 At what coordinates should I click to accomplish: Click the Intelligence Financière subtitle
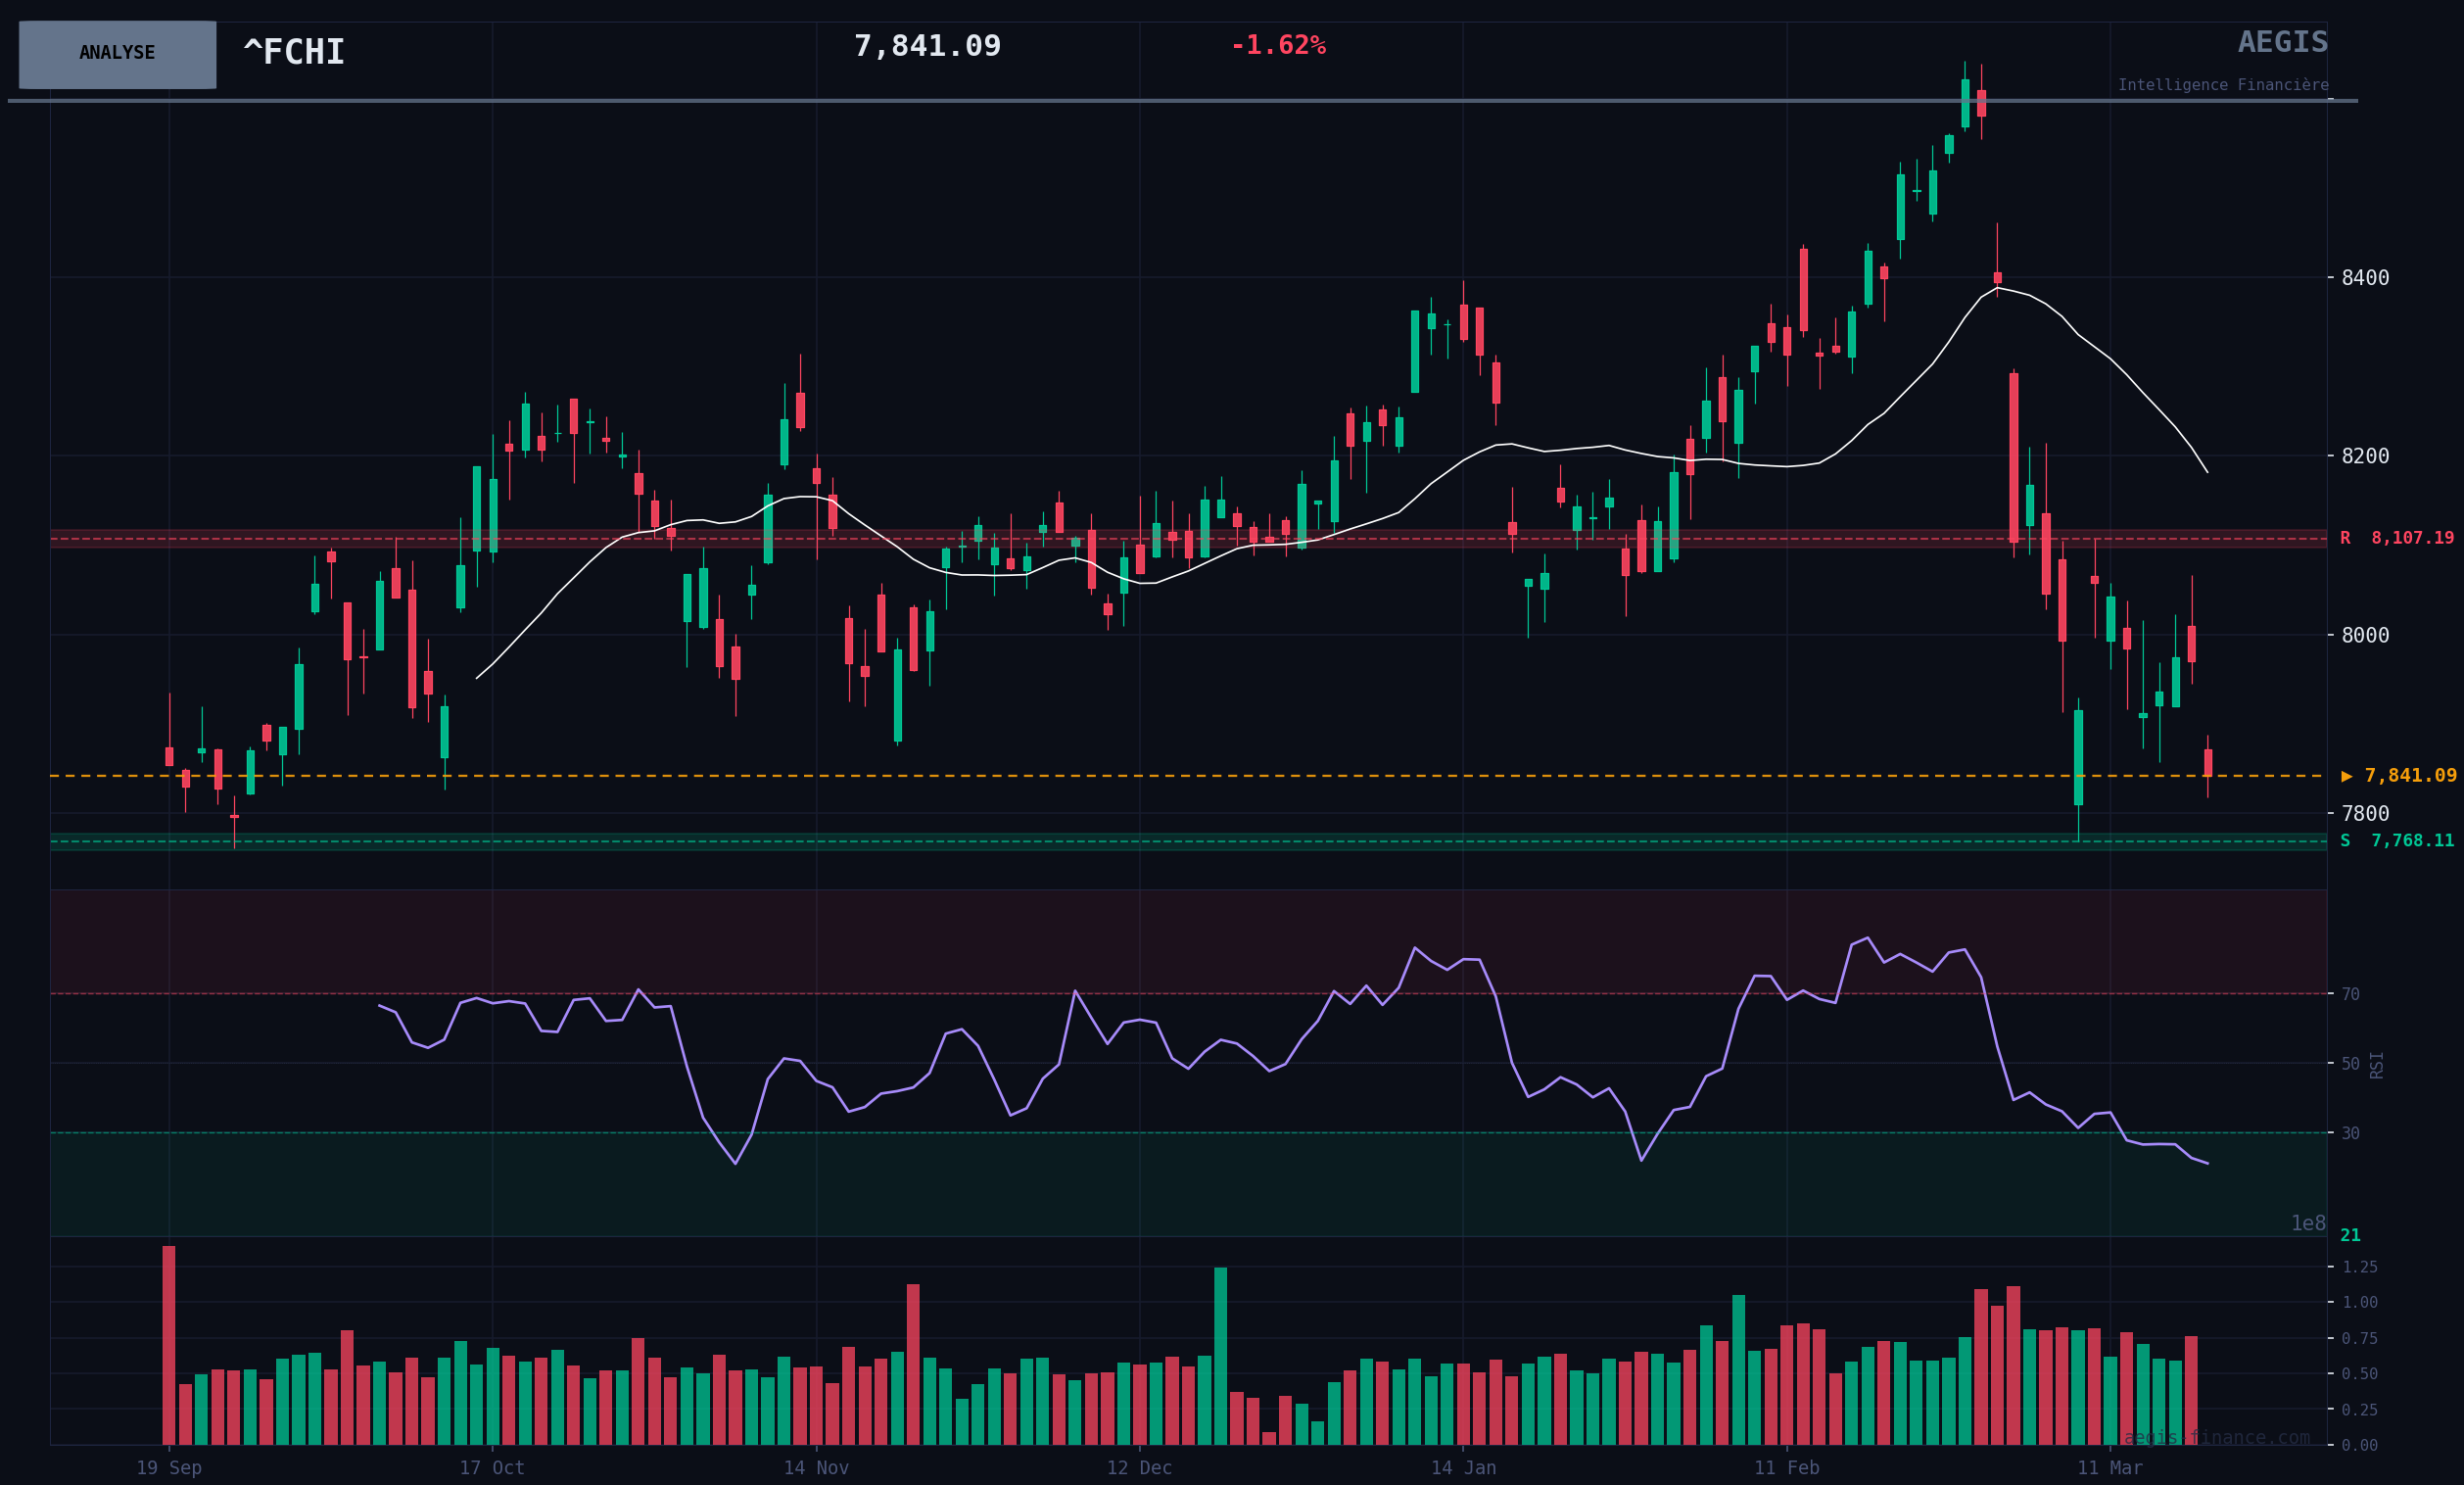pos(2222,85)
